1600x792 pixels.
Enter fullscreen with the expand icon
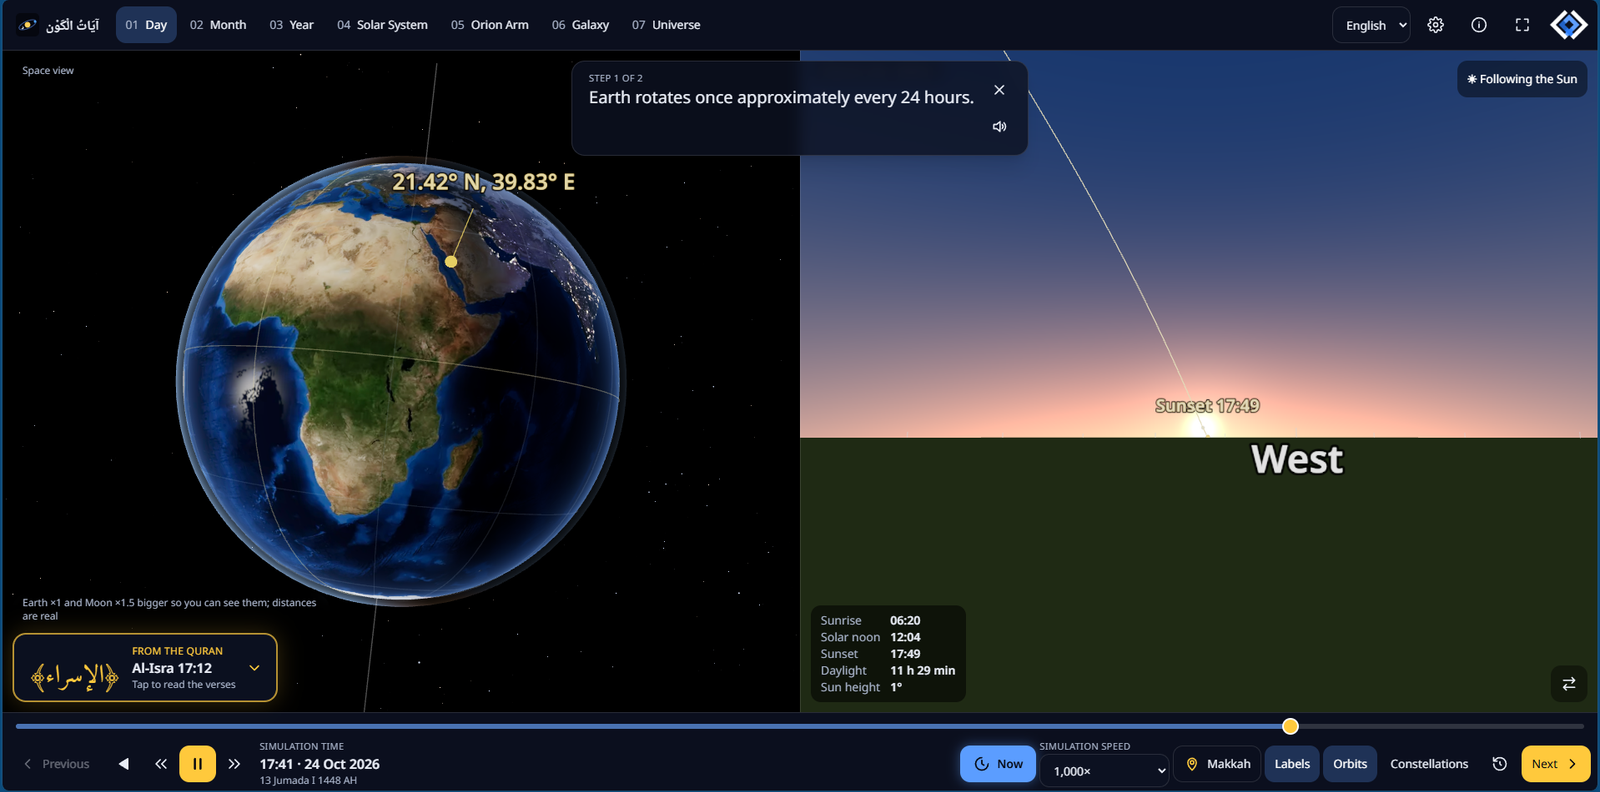(x=1522, y=25)
